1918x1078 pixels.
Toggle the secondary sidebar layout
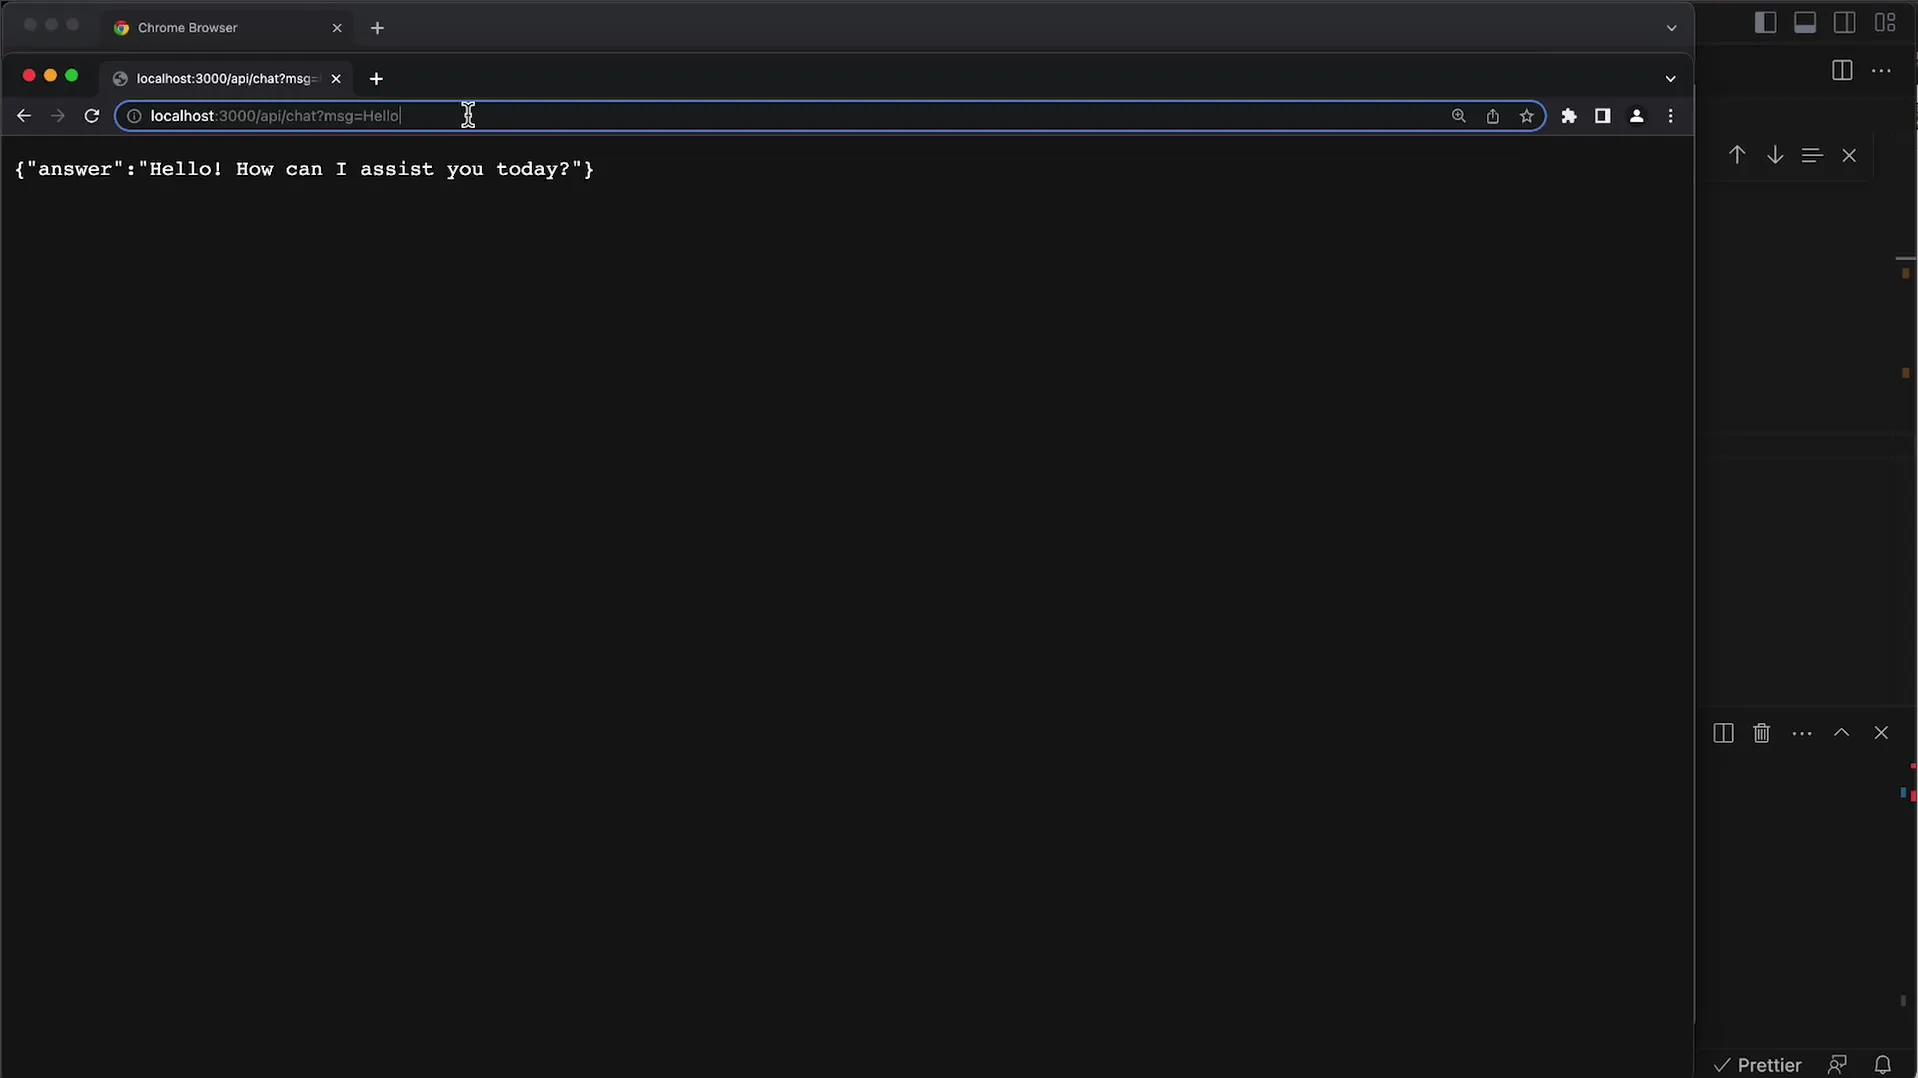tap(1845, 22)
